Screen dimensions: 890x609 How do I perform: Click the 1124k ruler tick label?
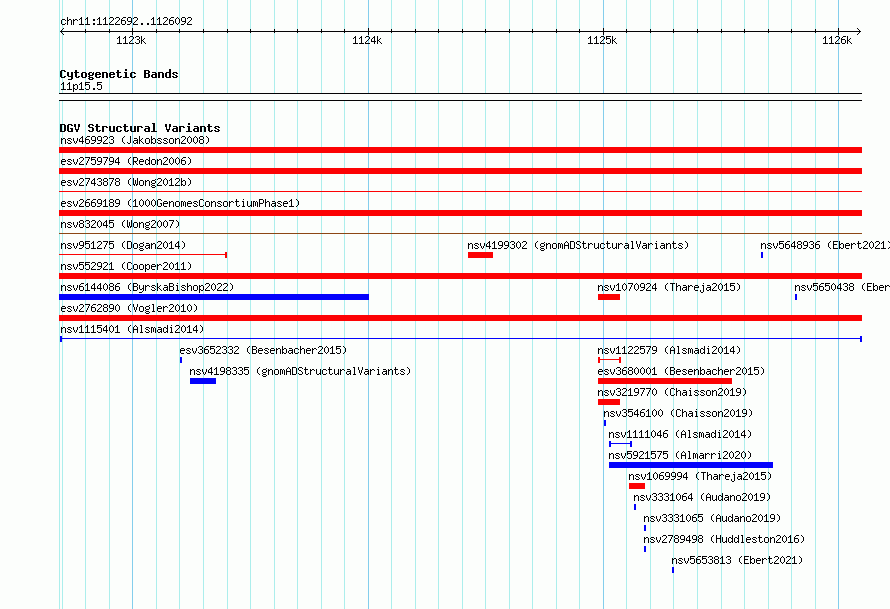tap(367, 40)
